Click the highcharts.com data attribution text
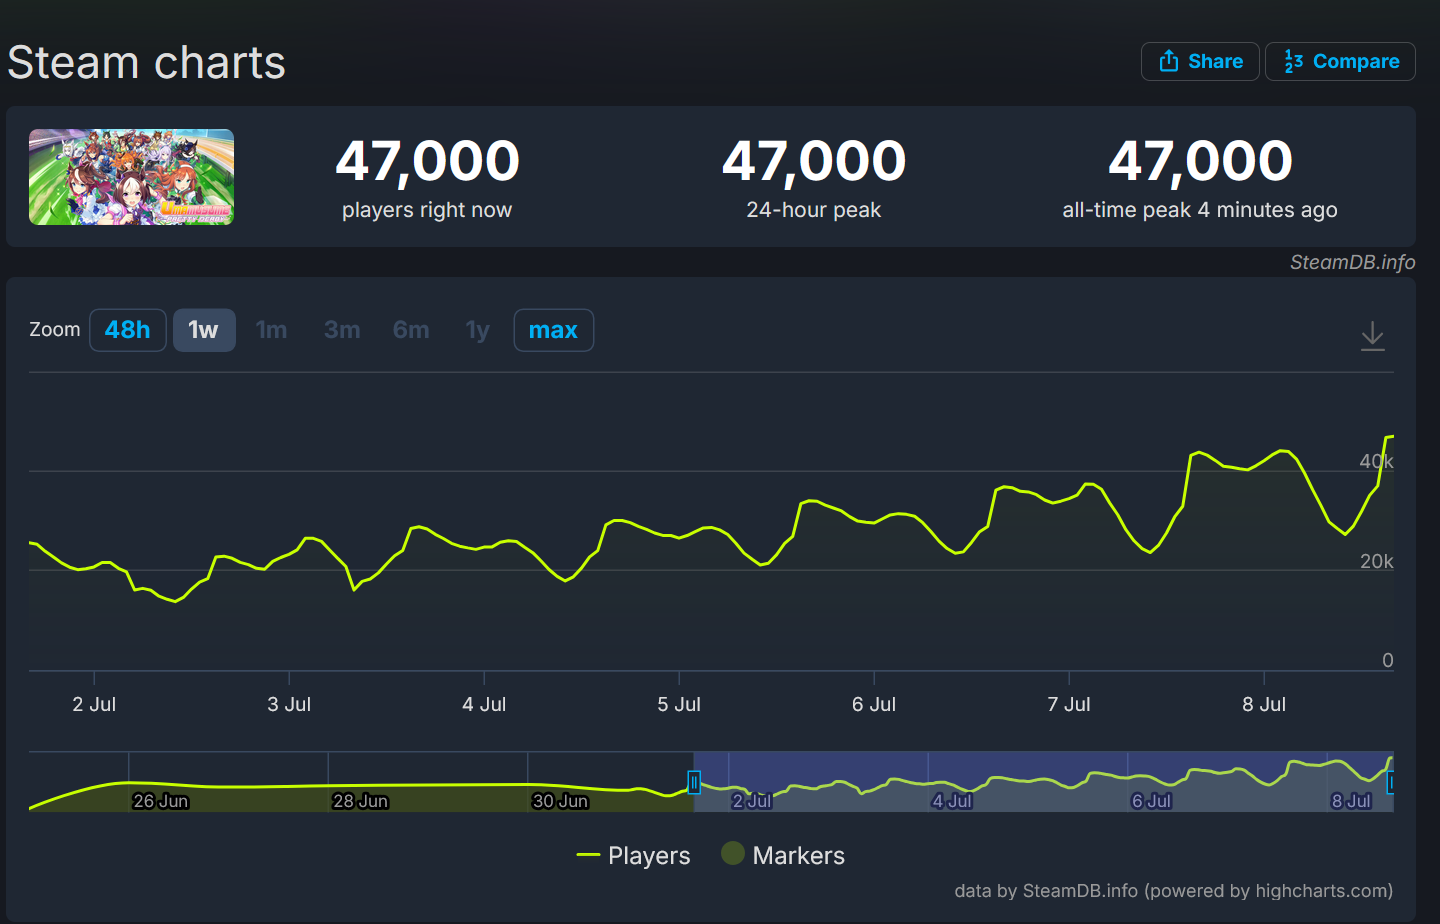 pyautogui.click(x=1173, y=891)
